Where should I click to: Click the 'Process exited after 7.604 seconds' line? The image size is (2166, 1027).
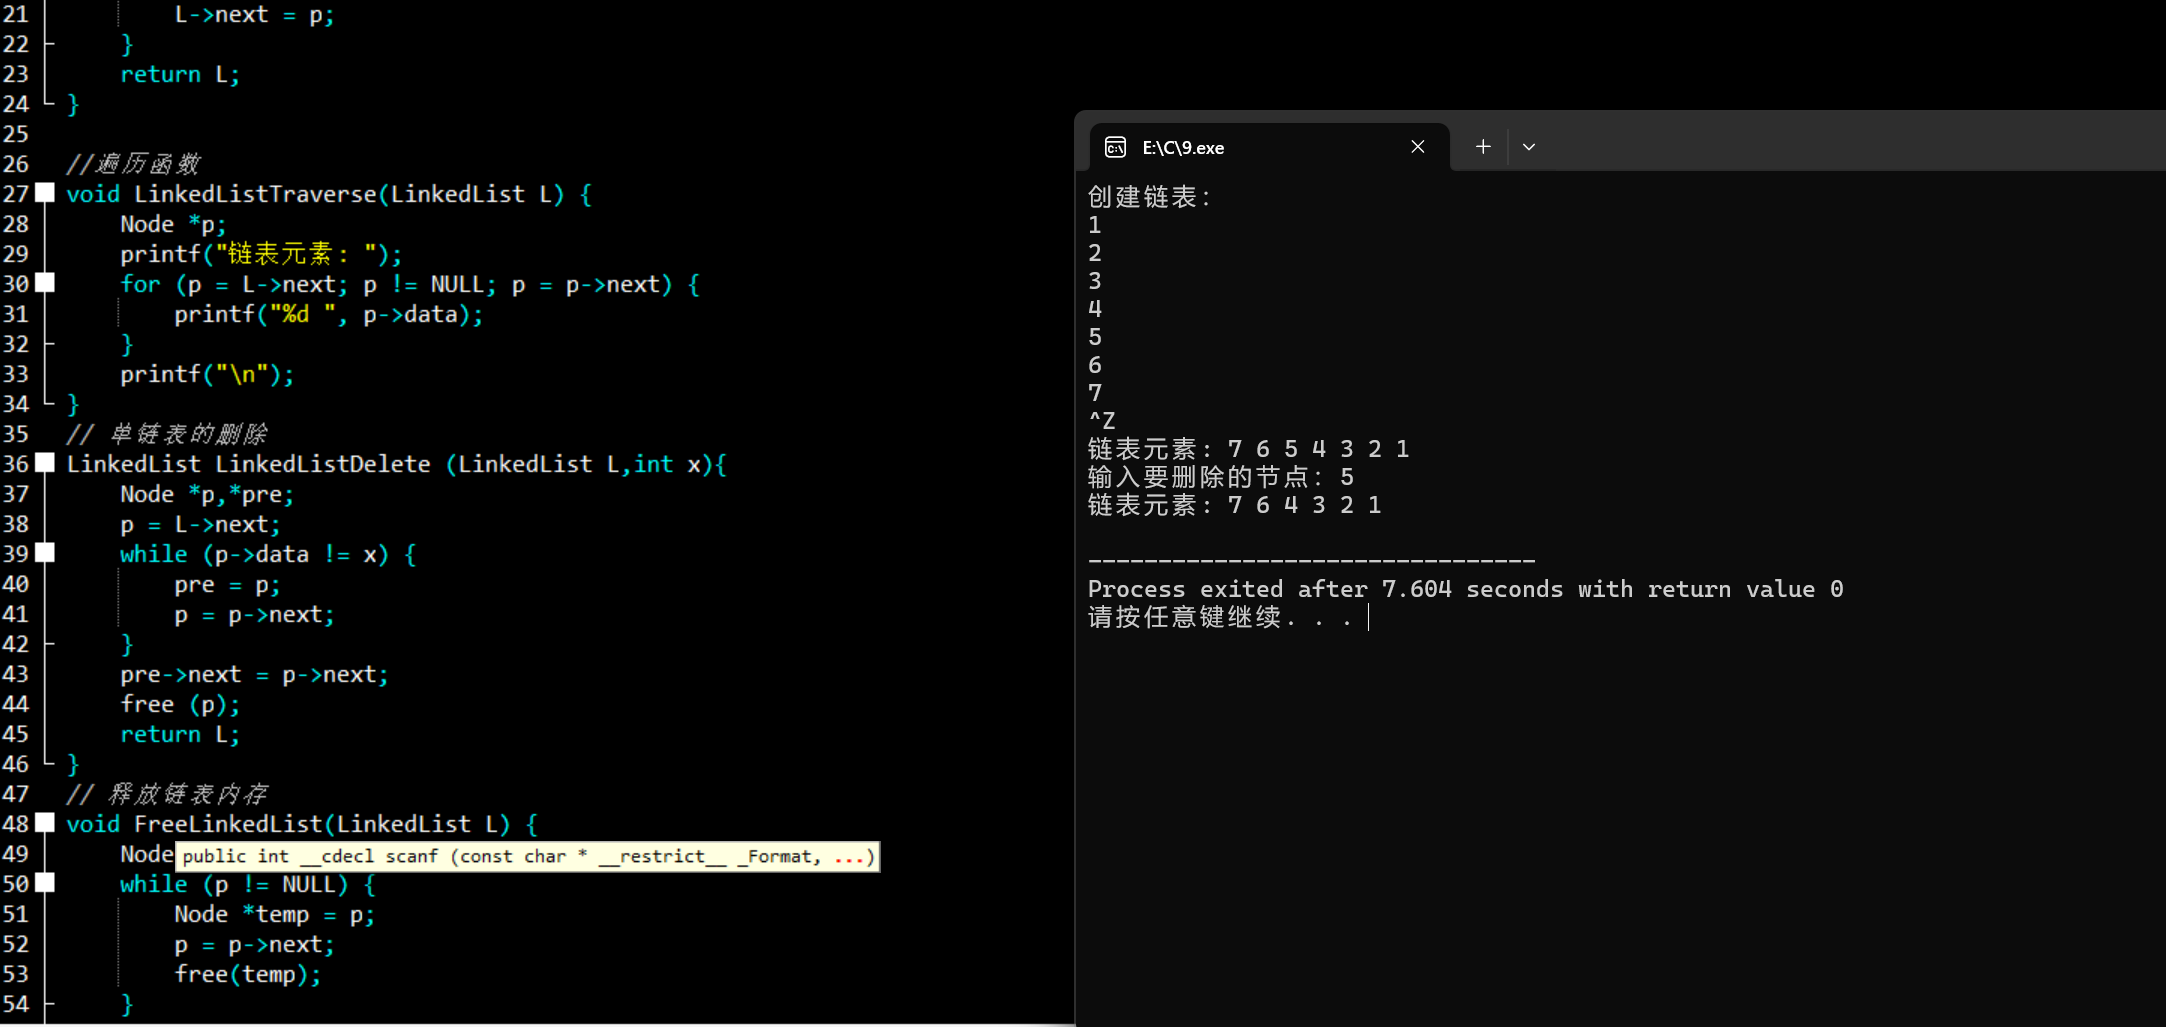(1466, 589)
